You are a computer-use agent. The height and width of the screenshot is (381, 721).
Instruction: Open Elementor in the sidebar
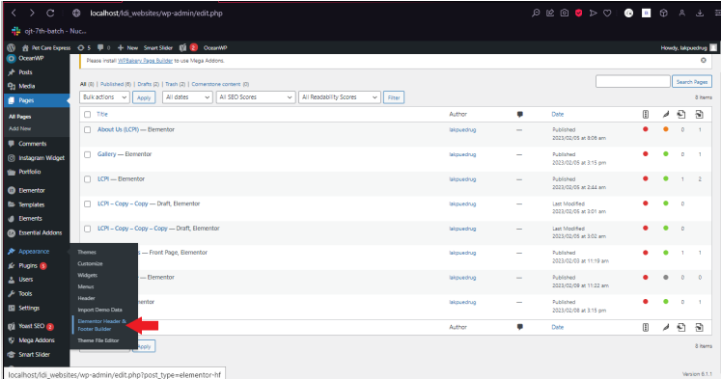31,190
